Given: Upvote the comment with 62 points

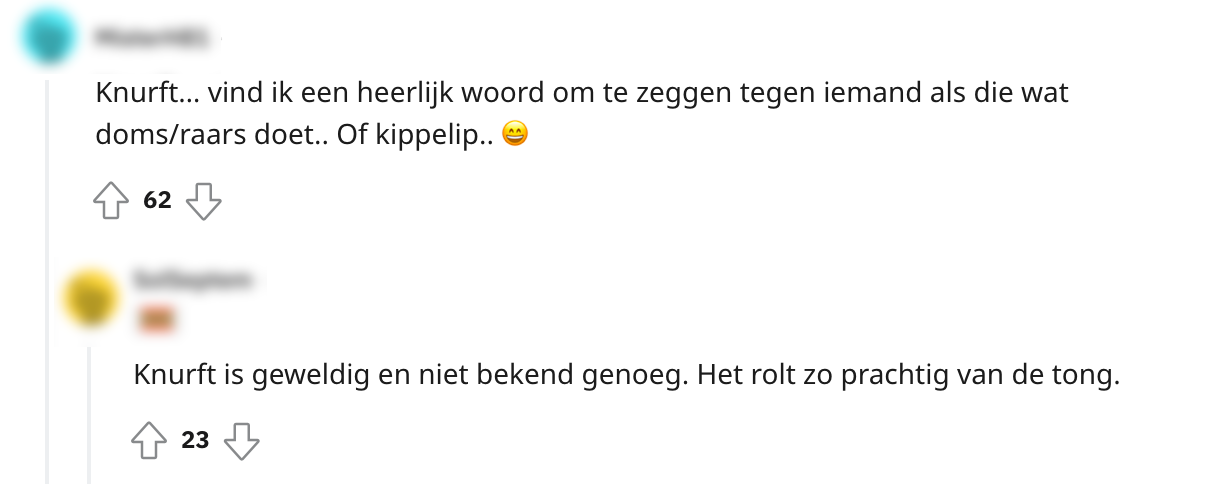Looking at the screenshot, I should (111, 200).
